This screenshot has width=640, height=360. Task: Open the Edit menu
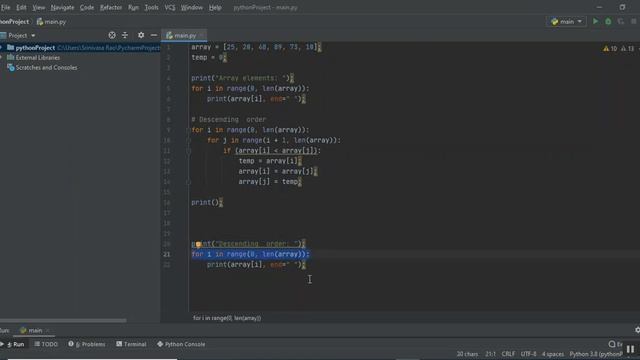click(21, 7)
